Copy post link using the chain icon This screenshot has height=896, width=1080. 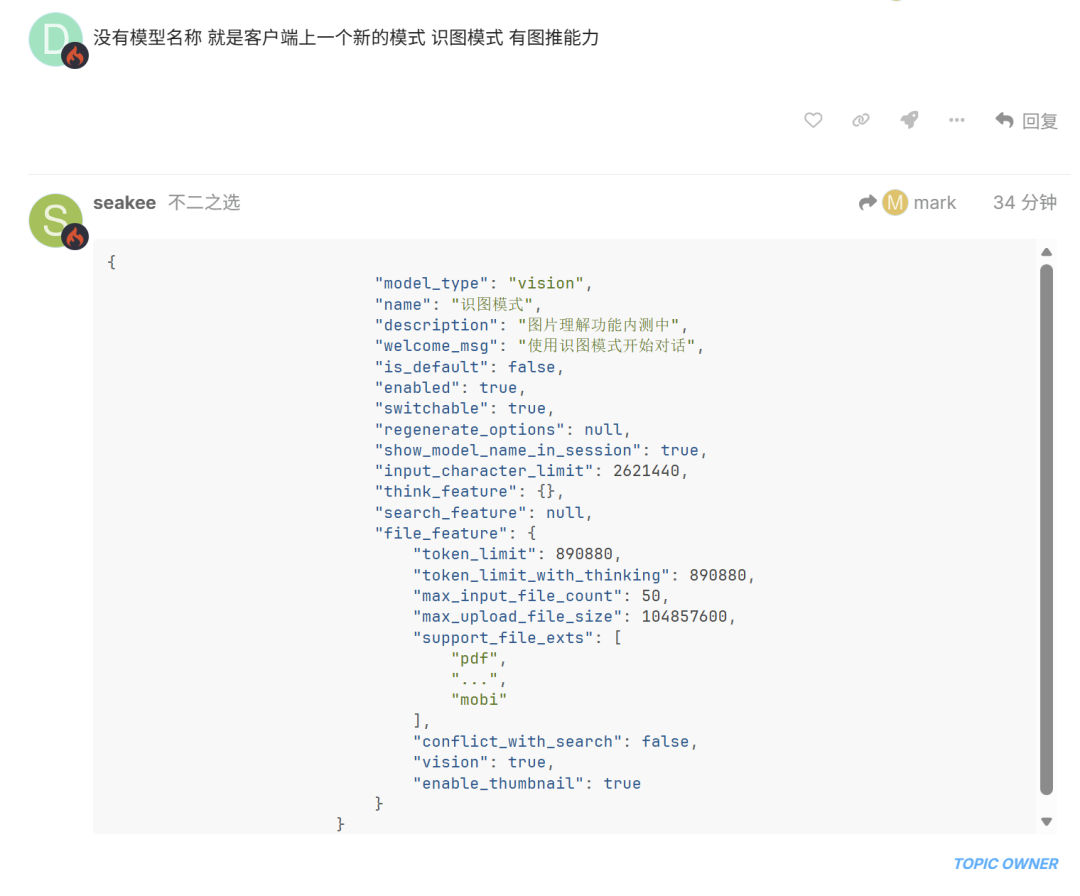[x=860, y=120]
